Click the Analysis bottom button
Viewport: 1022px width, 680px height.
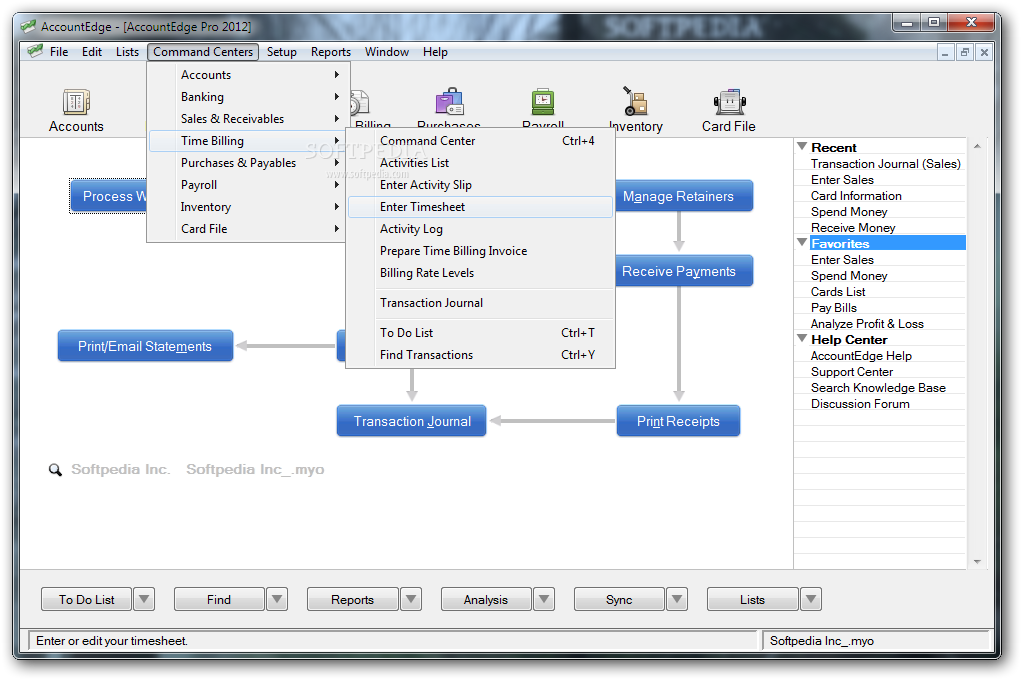486,599
